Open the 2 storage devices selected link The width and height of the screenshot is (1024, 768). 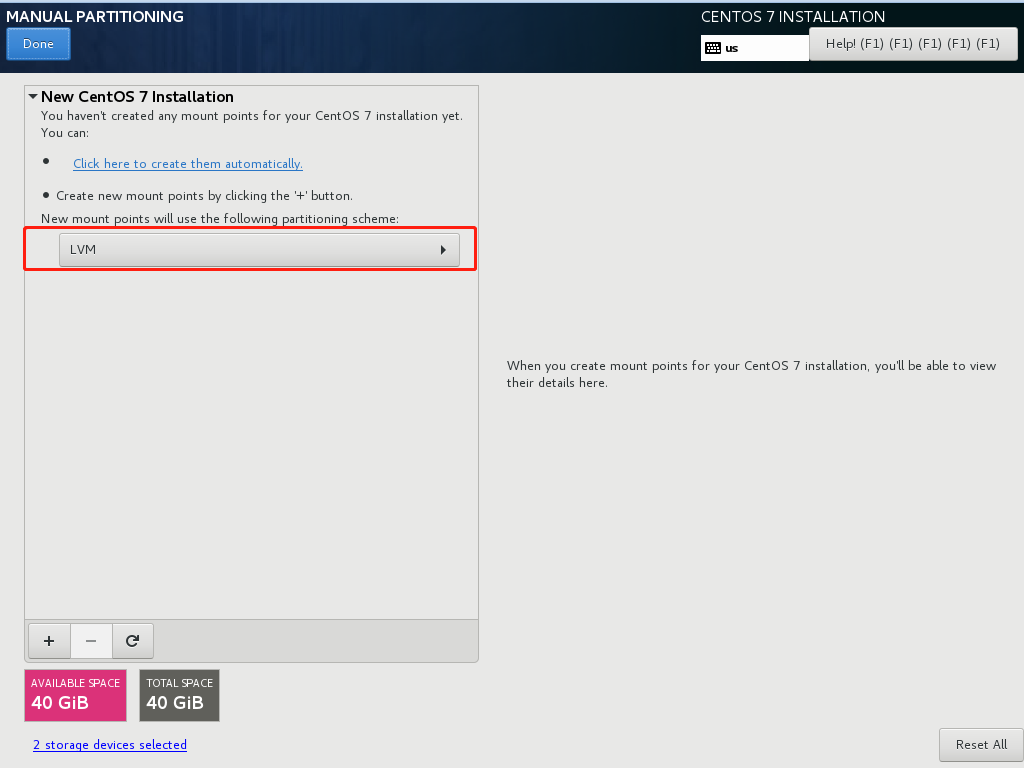pyautogui.click(x=110, y=744)
